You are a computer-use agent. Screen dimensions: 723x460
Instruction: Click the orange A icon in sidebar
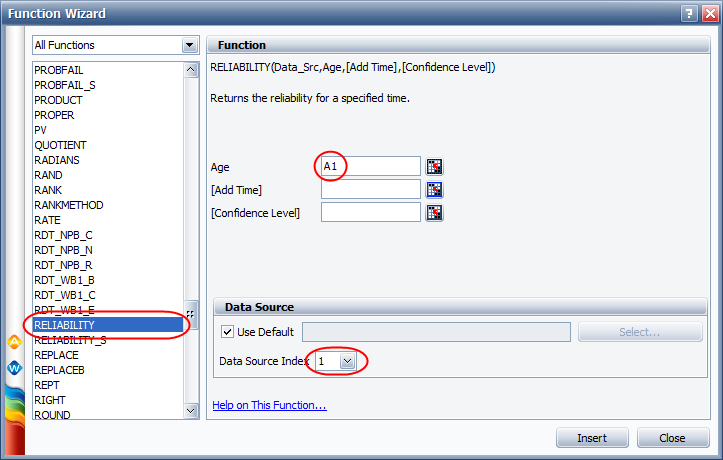(x=14, y=342)
